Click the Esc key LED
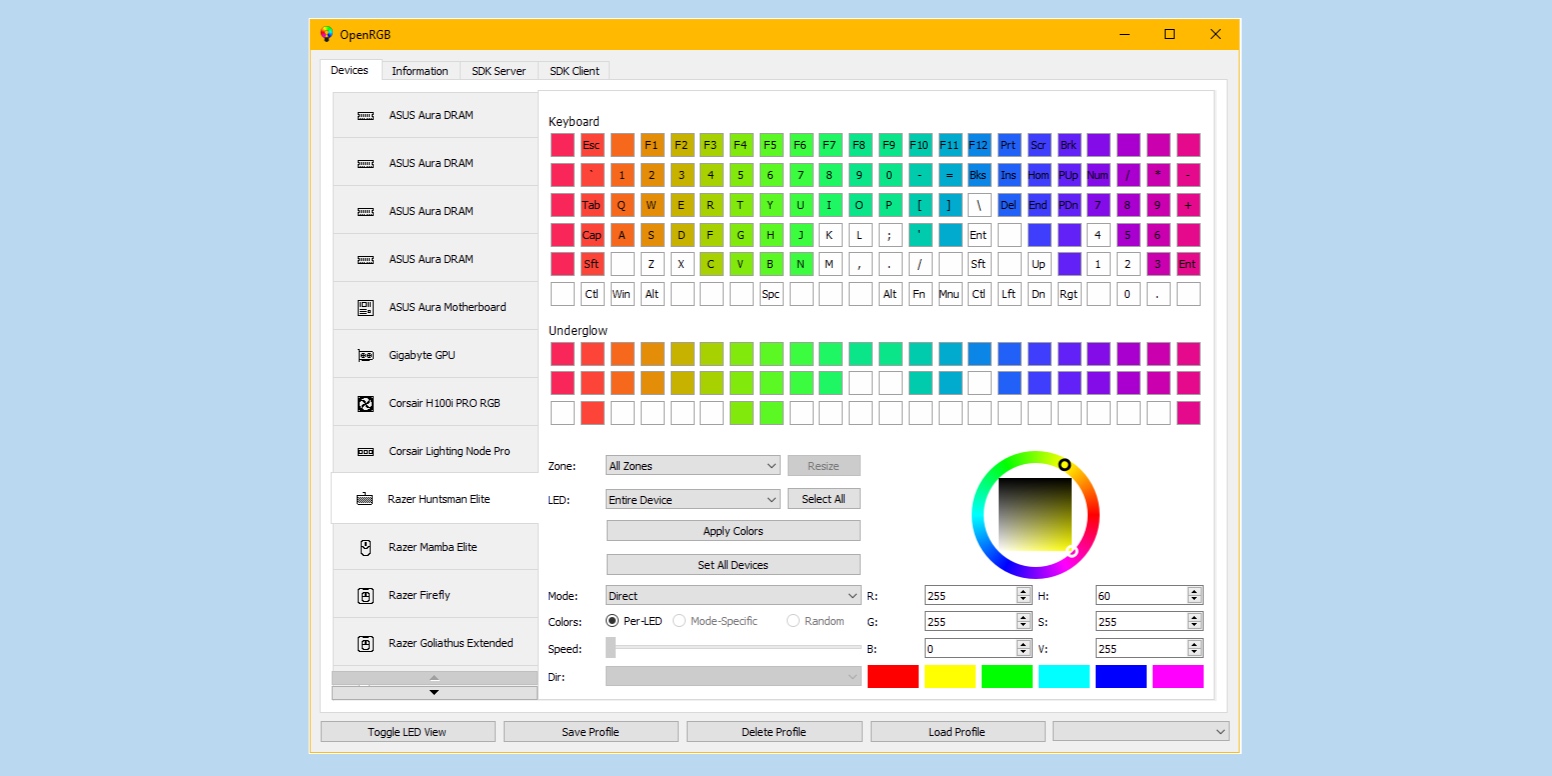 pos(592,145)
